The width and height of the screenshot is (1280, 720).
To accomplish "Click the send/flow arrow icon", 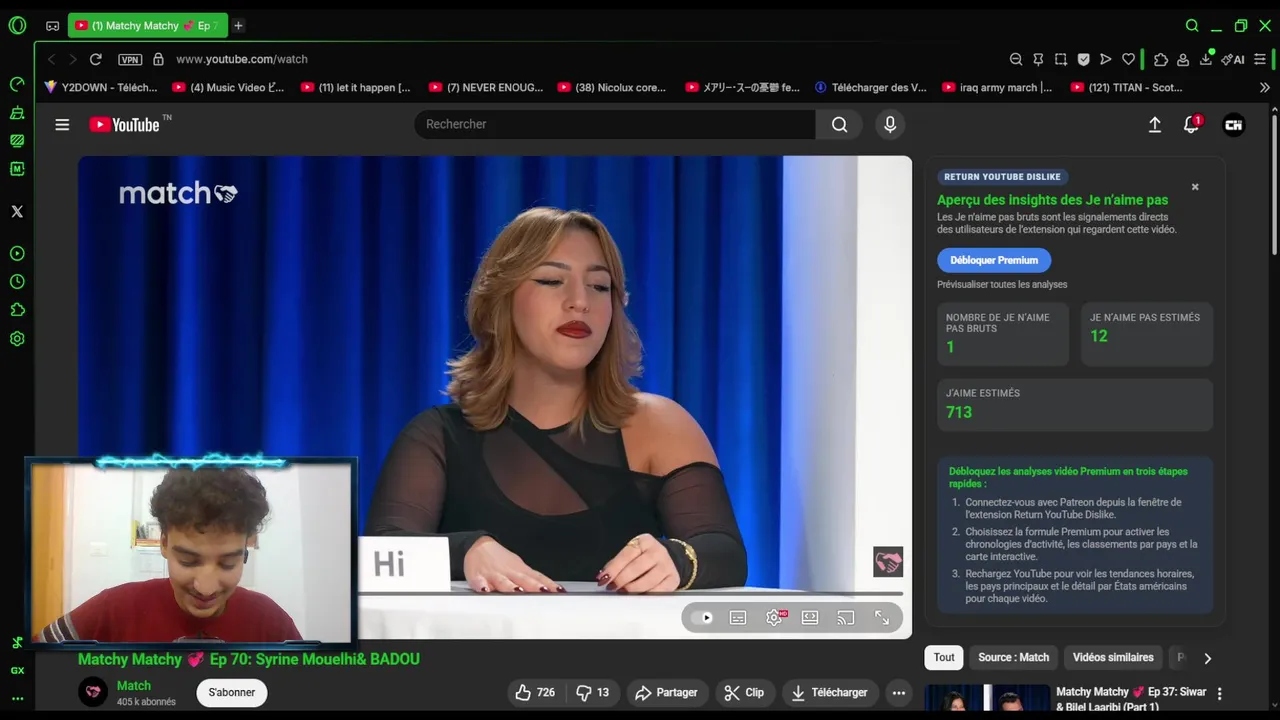I will pyautogui.click(x=1105, y=60).
